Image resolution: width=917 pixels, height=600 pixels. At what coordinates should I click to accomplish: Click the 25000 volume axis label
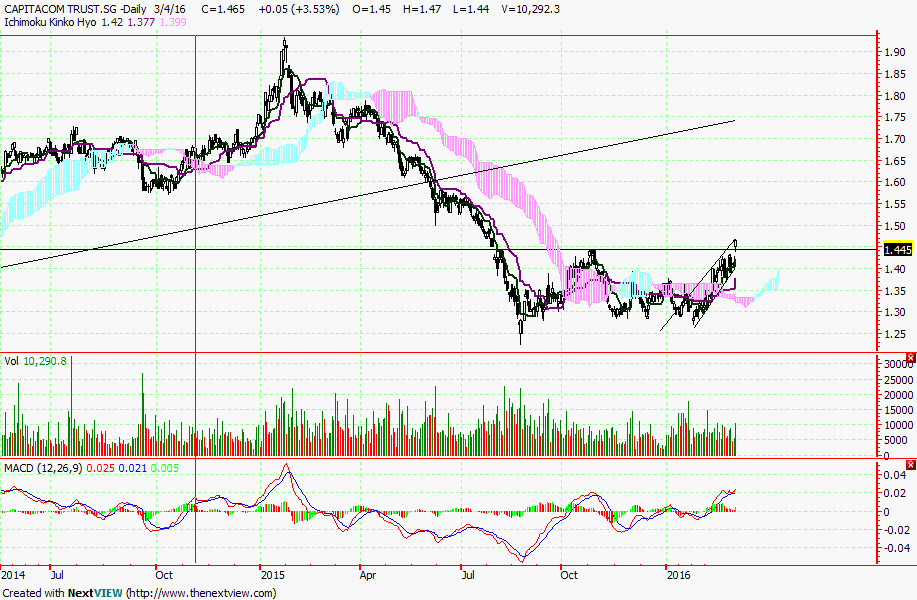[x=898, y=380]
